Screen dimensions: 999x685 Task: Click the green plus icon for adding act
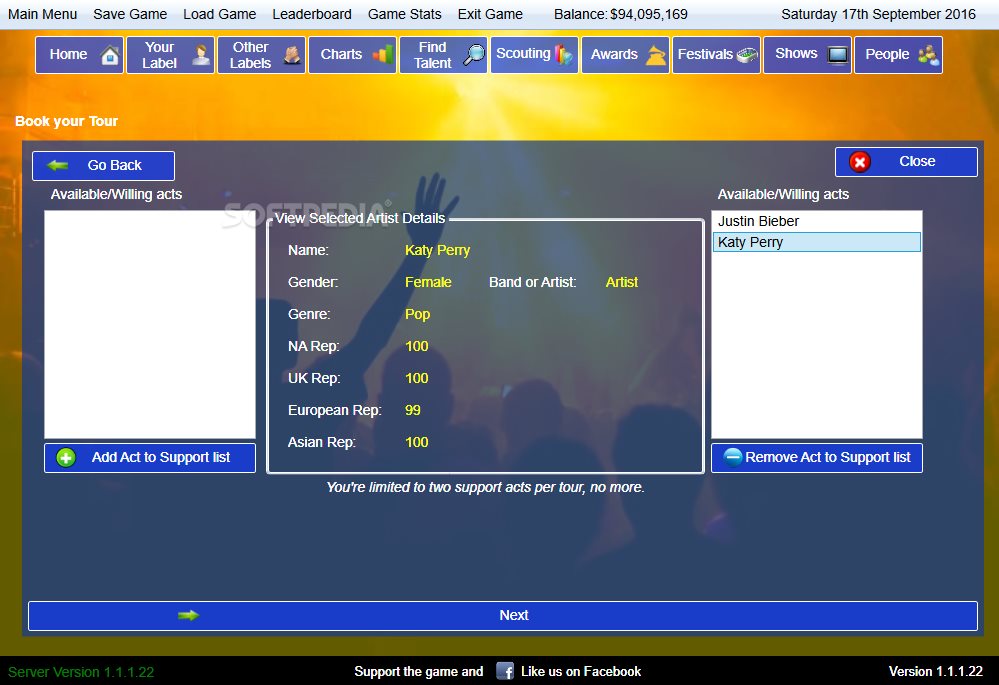pyautogui.click(x=66, y=458)
